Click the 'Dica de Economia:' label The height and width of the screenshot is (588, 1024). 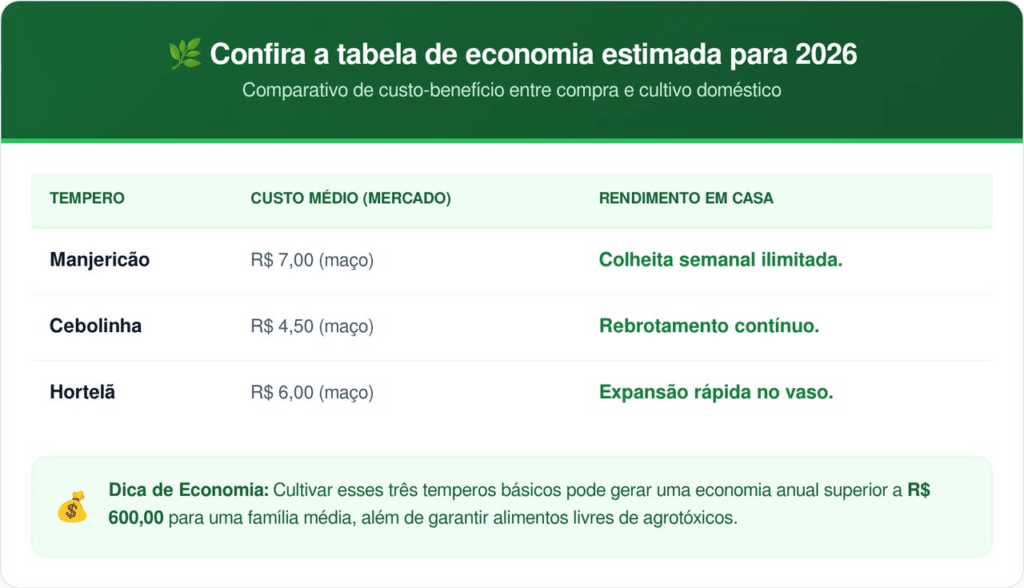point(188,492)
